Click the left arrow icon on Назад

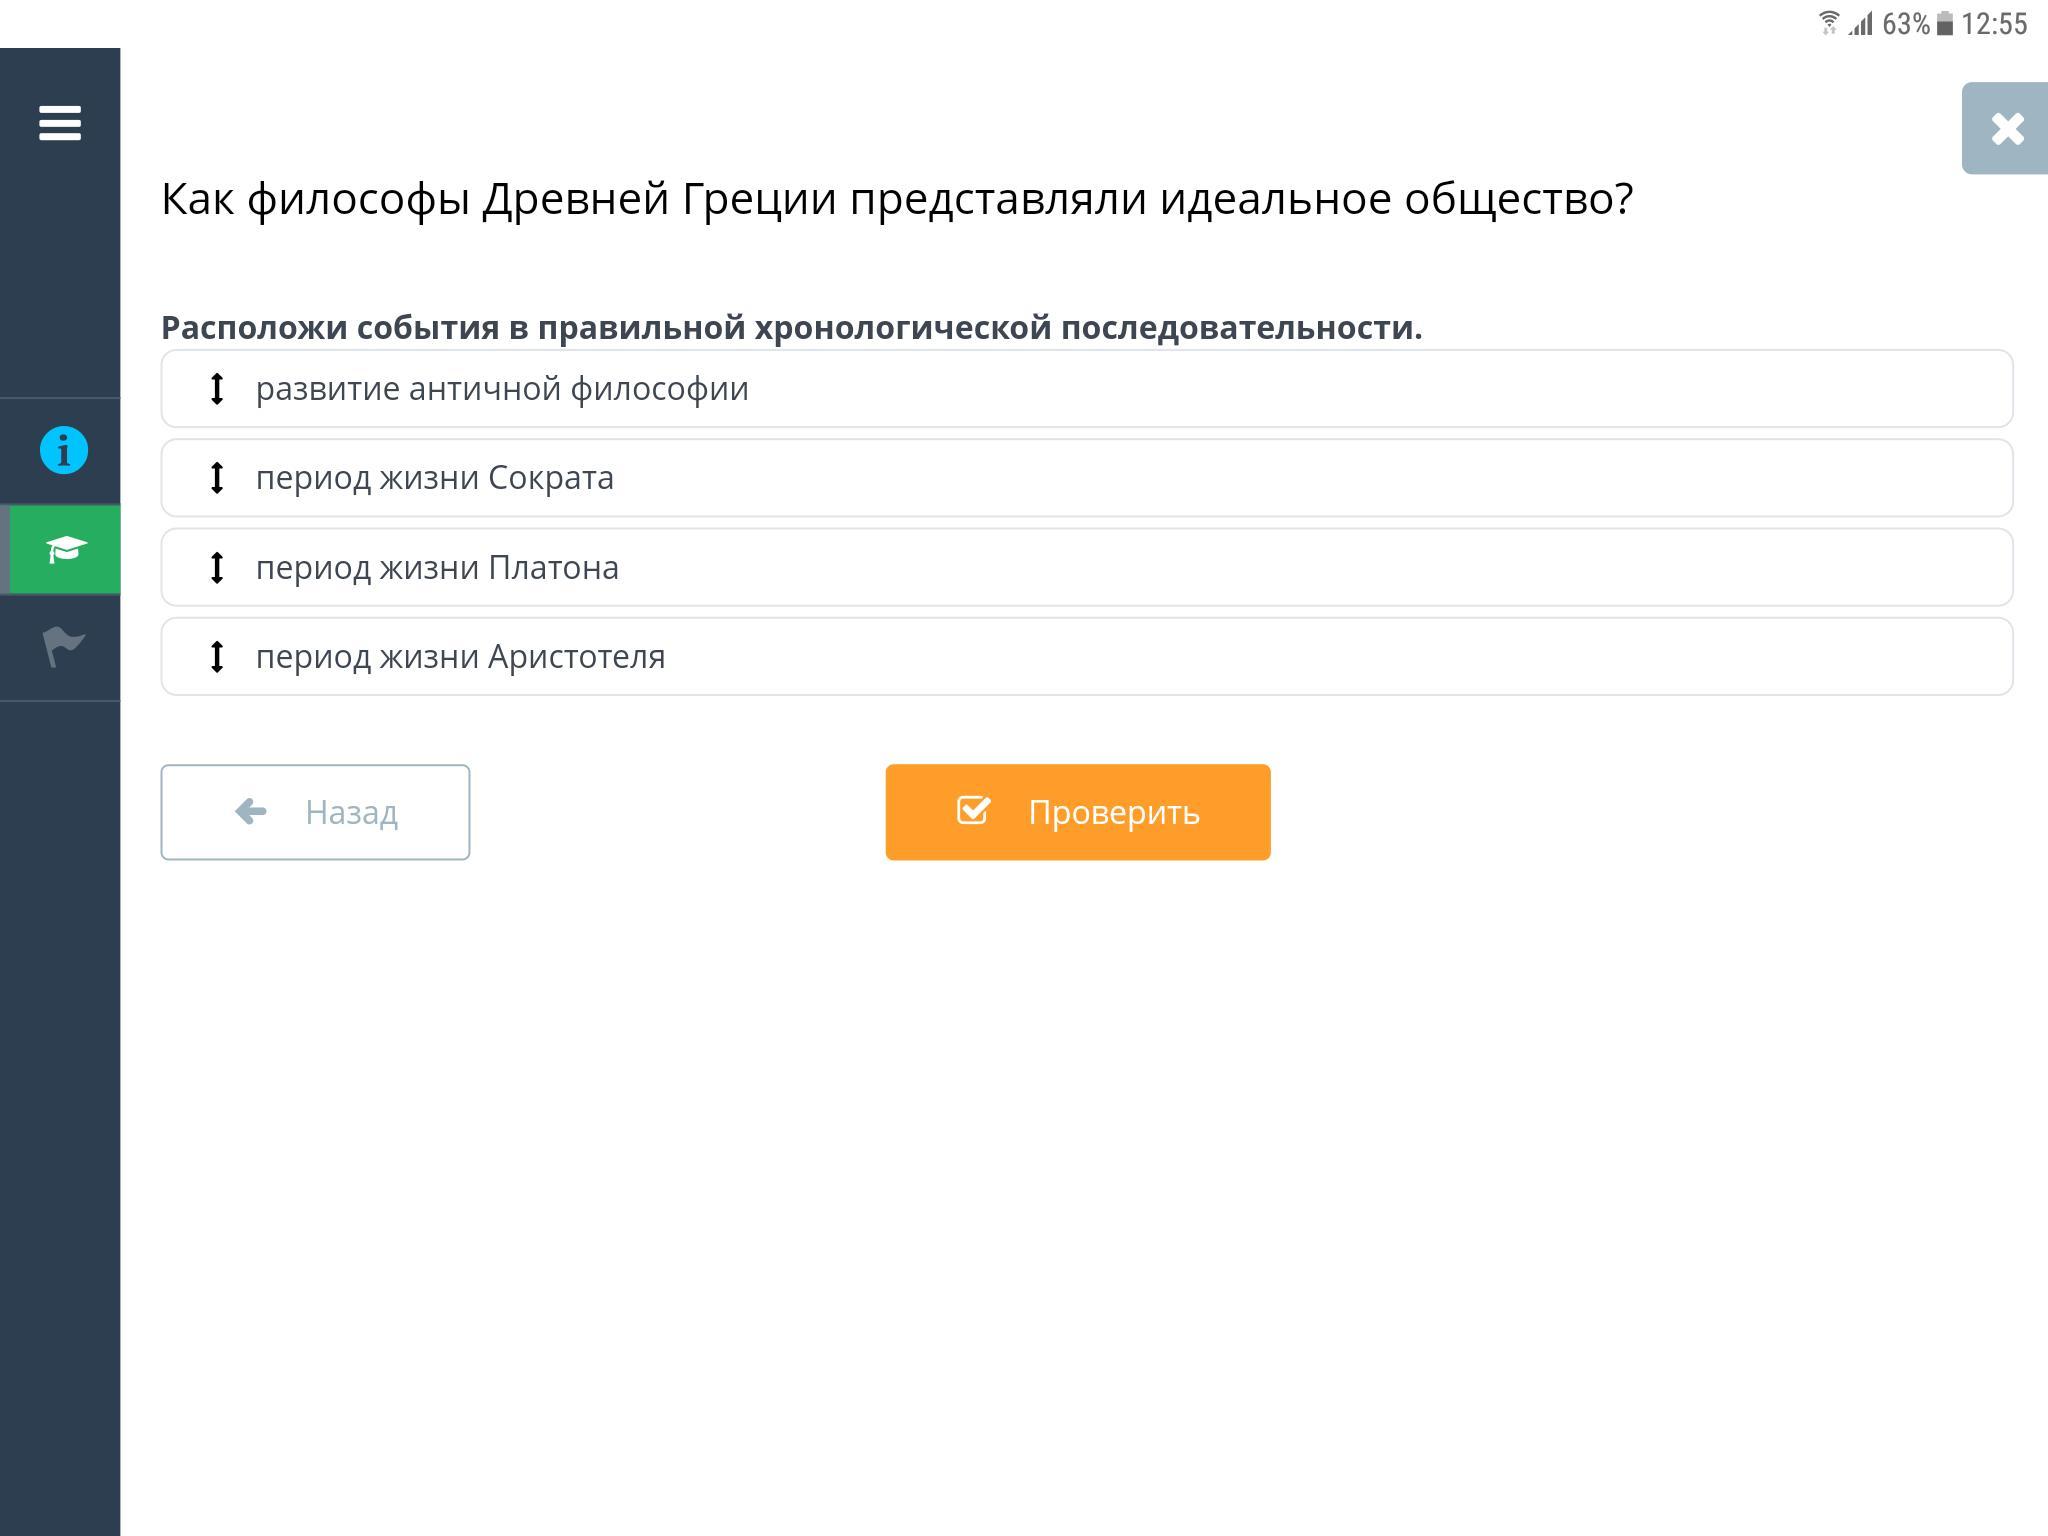pos(251,811)
